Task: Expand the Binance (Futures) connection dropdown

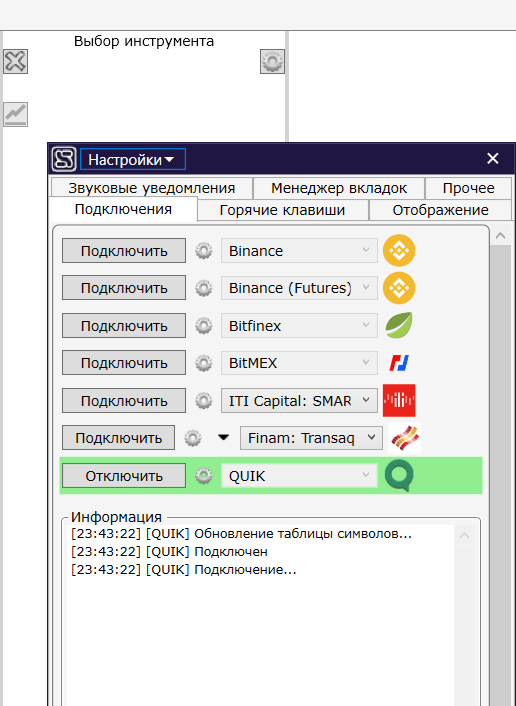Action: [299, 288]
